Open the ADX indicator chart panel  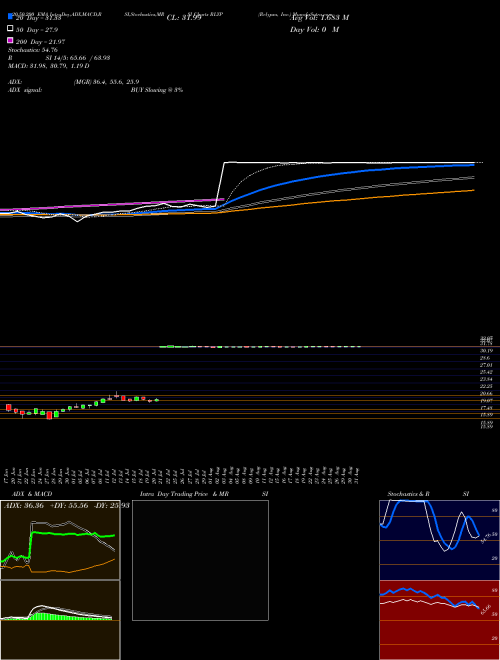[60, 540]
